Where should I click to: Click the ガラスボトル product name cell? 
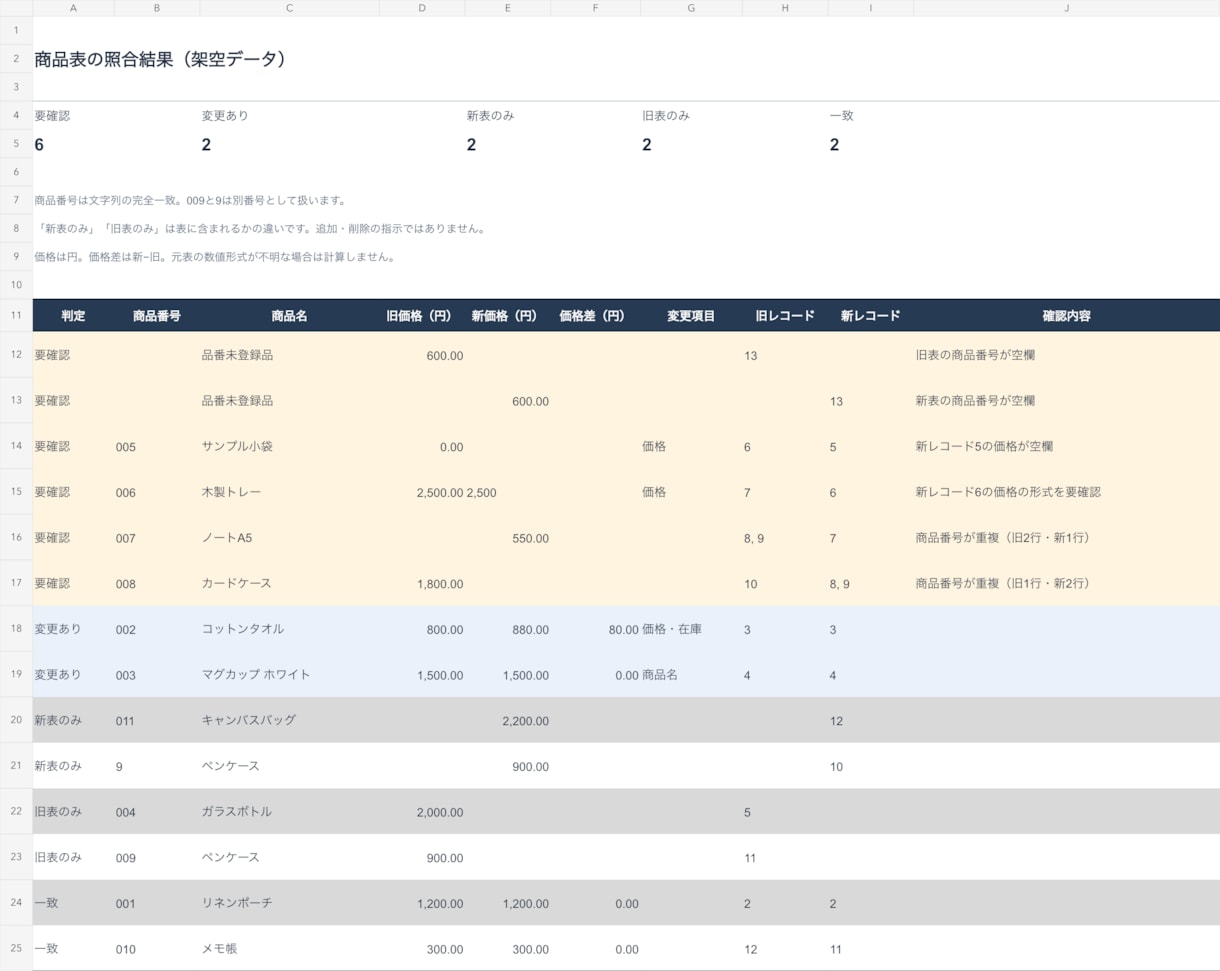point(290,812)
